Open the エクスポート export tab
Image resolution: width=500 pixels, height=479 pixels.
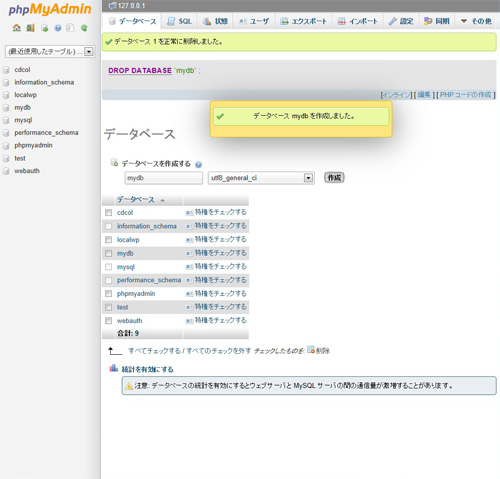click(x=303, y=21)
